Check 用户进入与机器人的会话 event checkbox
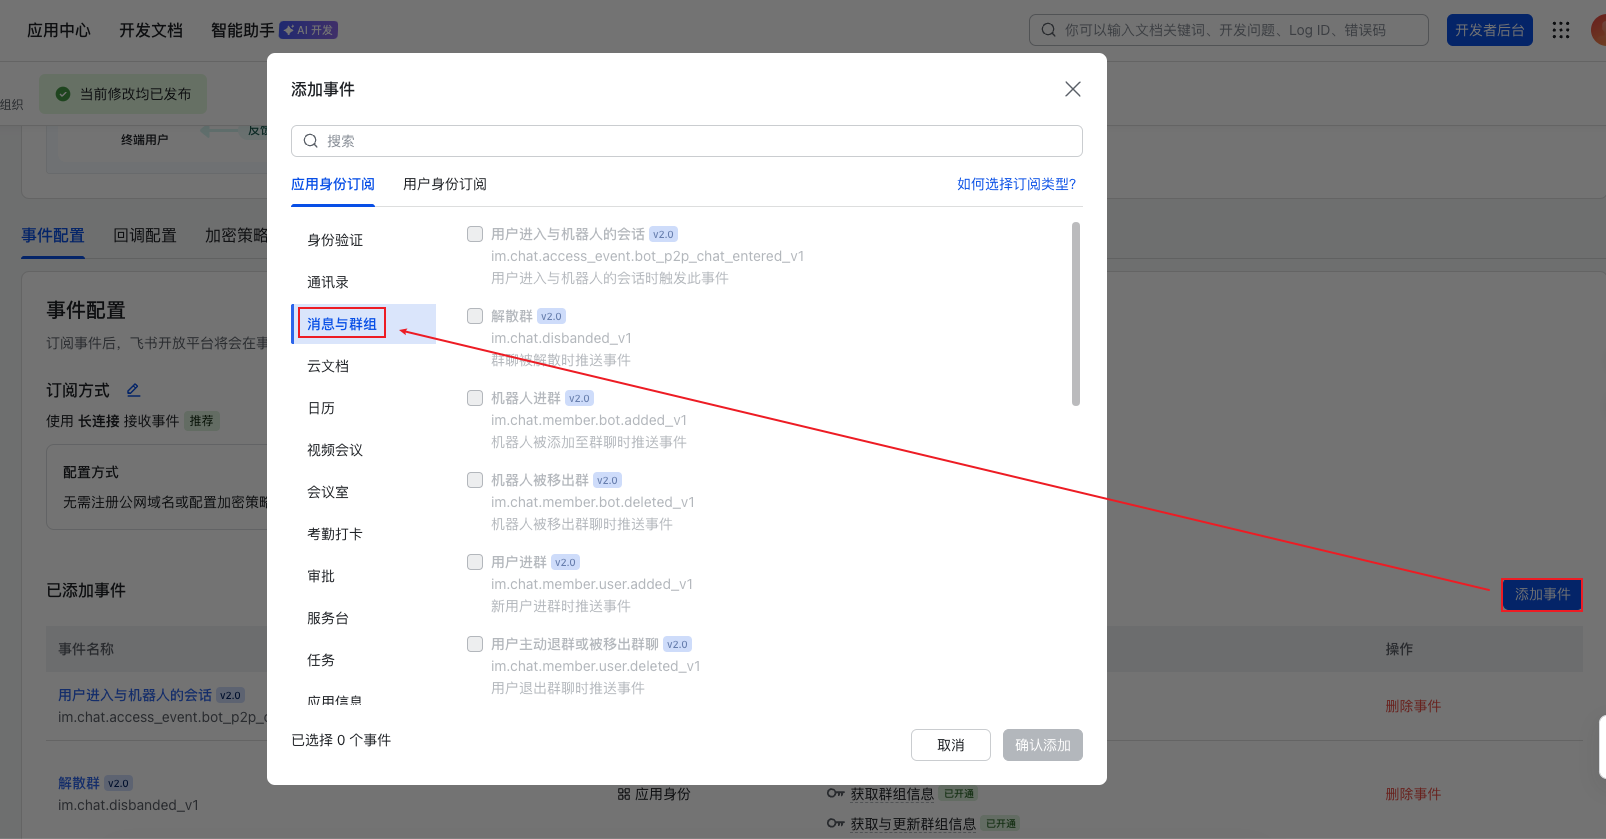The height and width of the screenshot is (839, 1606). click(475, 234)
